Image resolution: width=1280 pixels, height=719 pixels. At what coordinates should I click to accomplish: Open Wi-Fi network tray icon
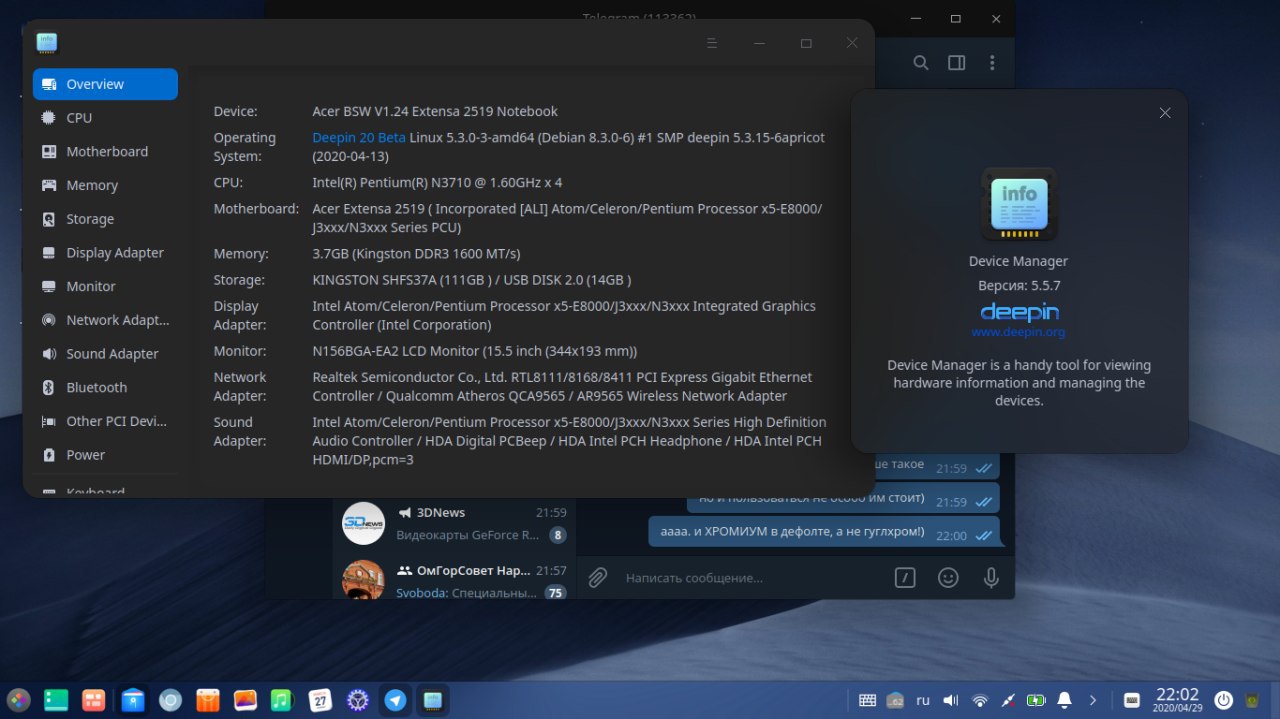[x=980, y=700]
